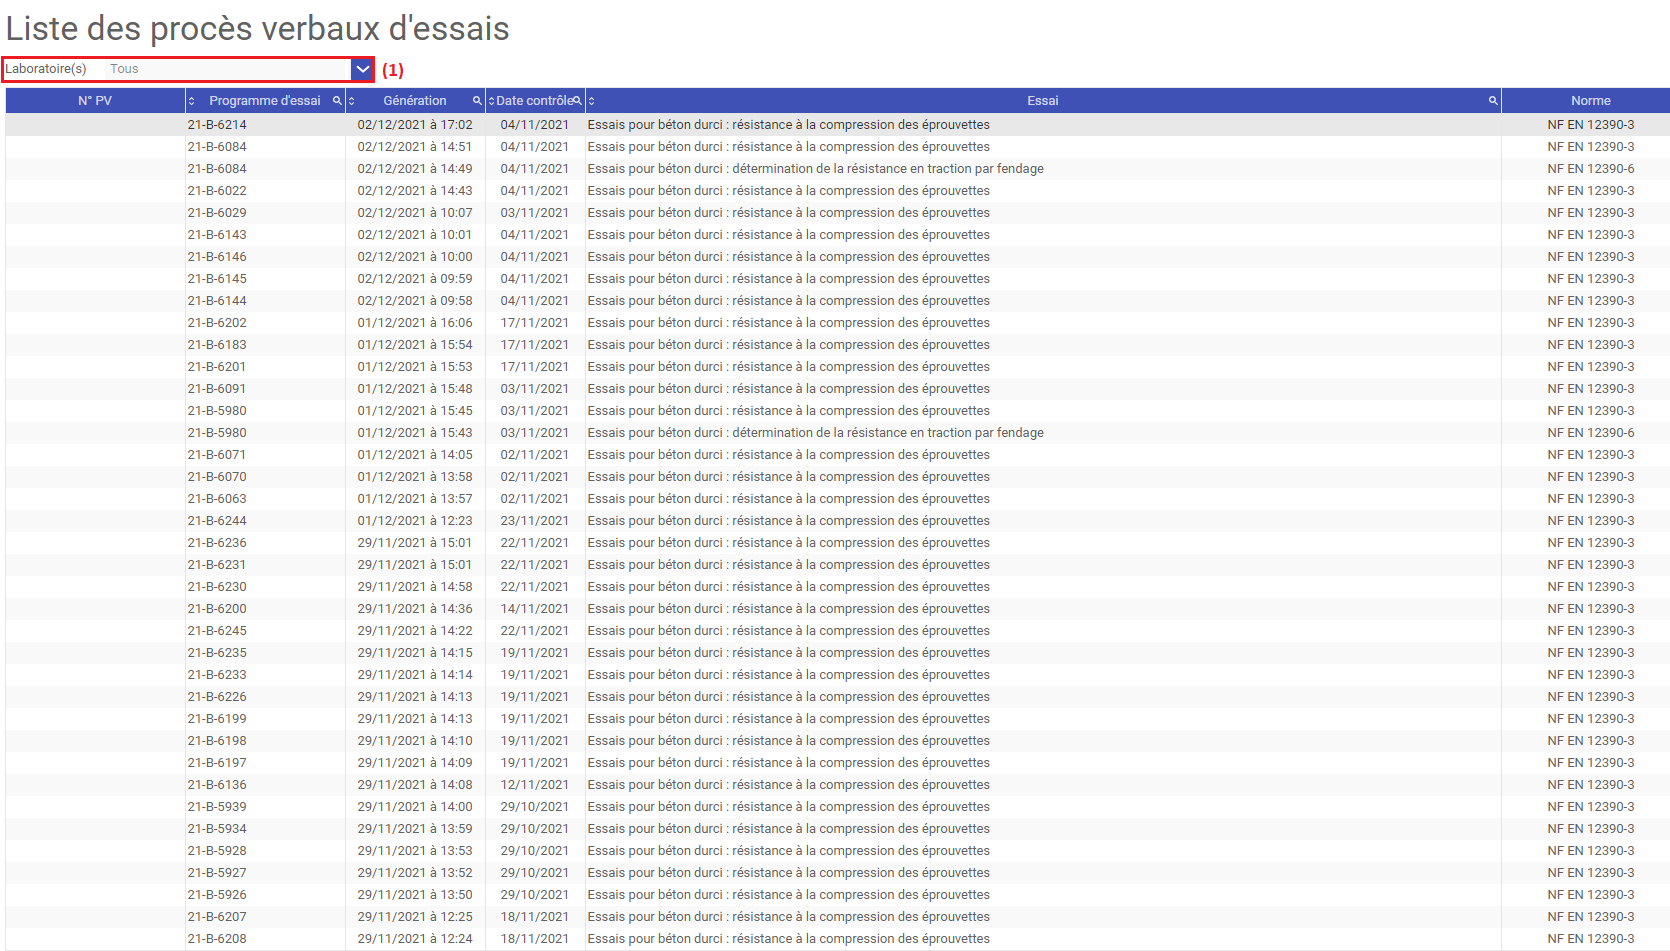1670x951 pixels.
Task: Click NF EN 12390-6 in row 21-B-5980
Action: pos(1591,433)
